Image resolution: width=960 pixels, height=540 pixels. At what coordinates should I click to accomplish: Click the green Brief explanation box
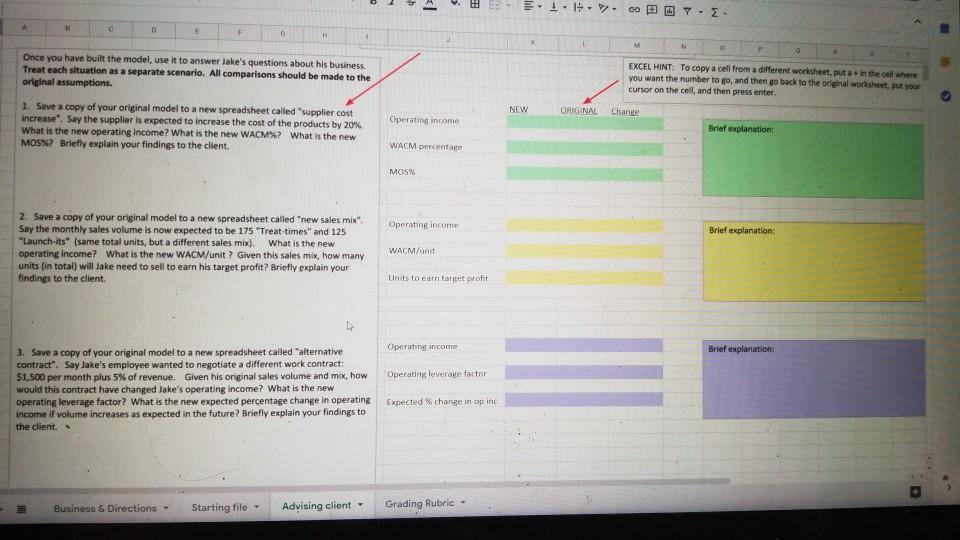(813, 159)
